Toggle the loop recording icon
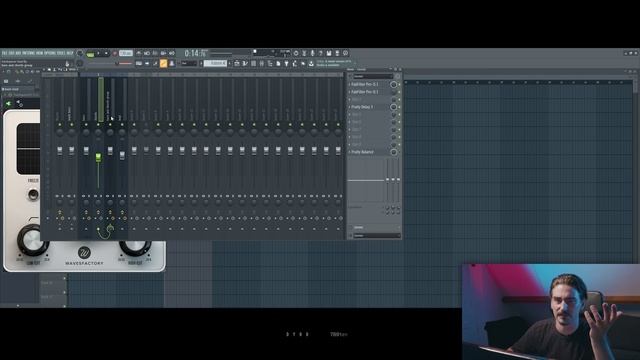The height and width of the screenshot is (360, 640). pyautogui.click(x=172, y=53)
